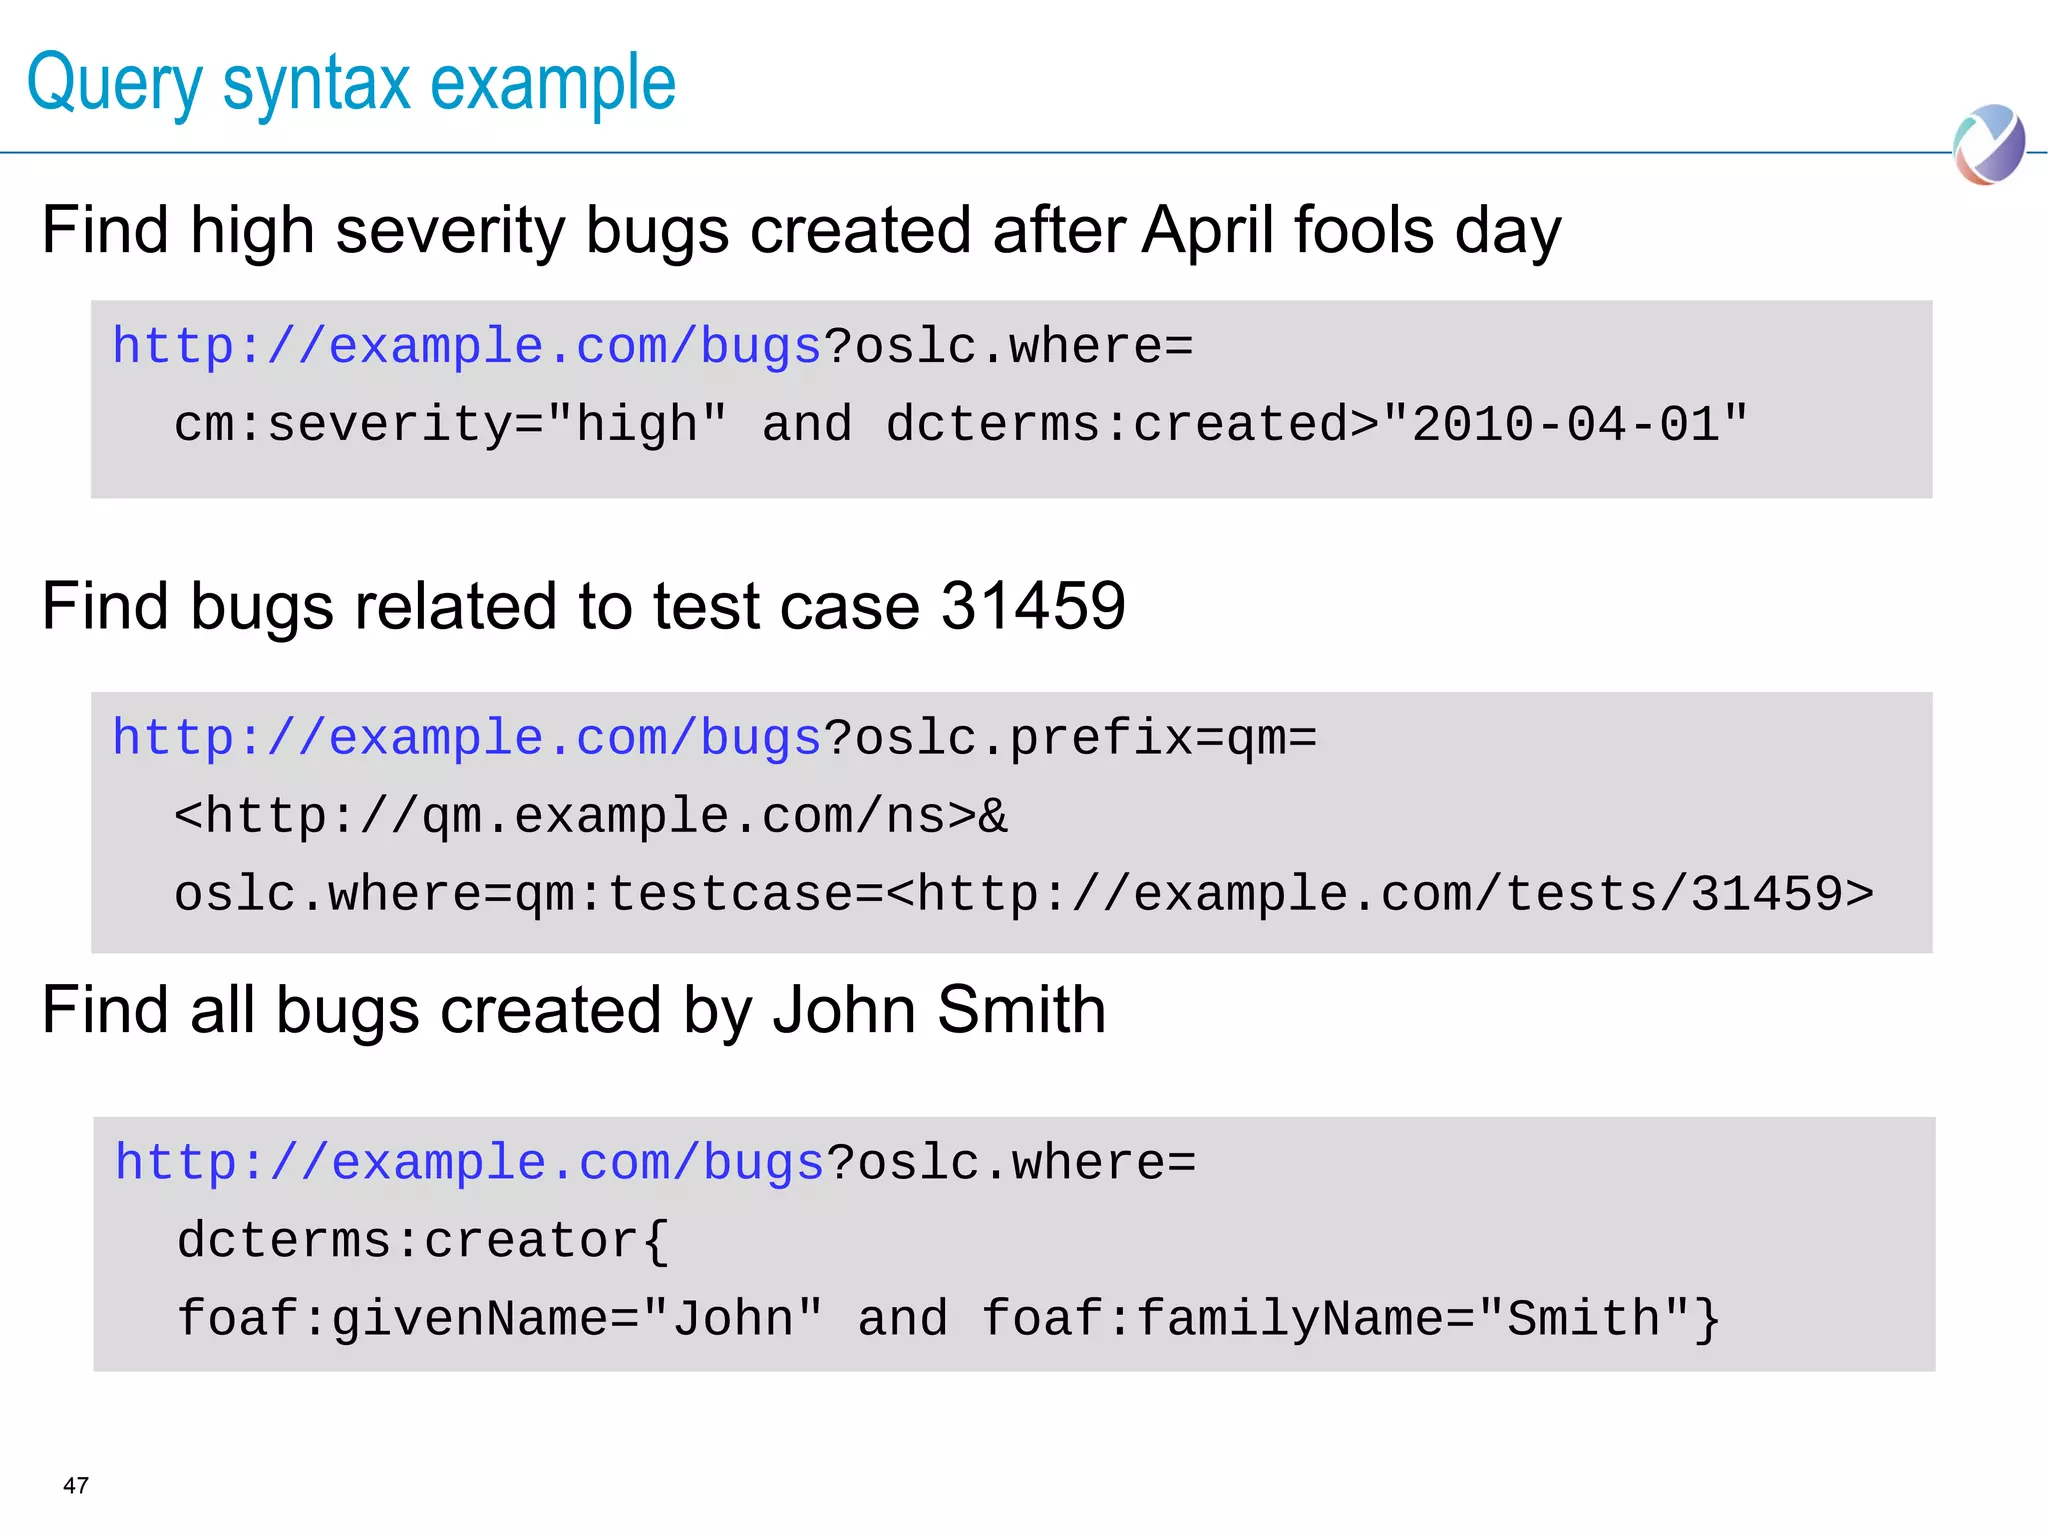Click the ?oslc.where= text in first code box

click(x=1008, y=347)
